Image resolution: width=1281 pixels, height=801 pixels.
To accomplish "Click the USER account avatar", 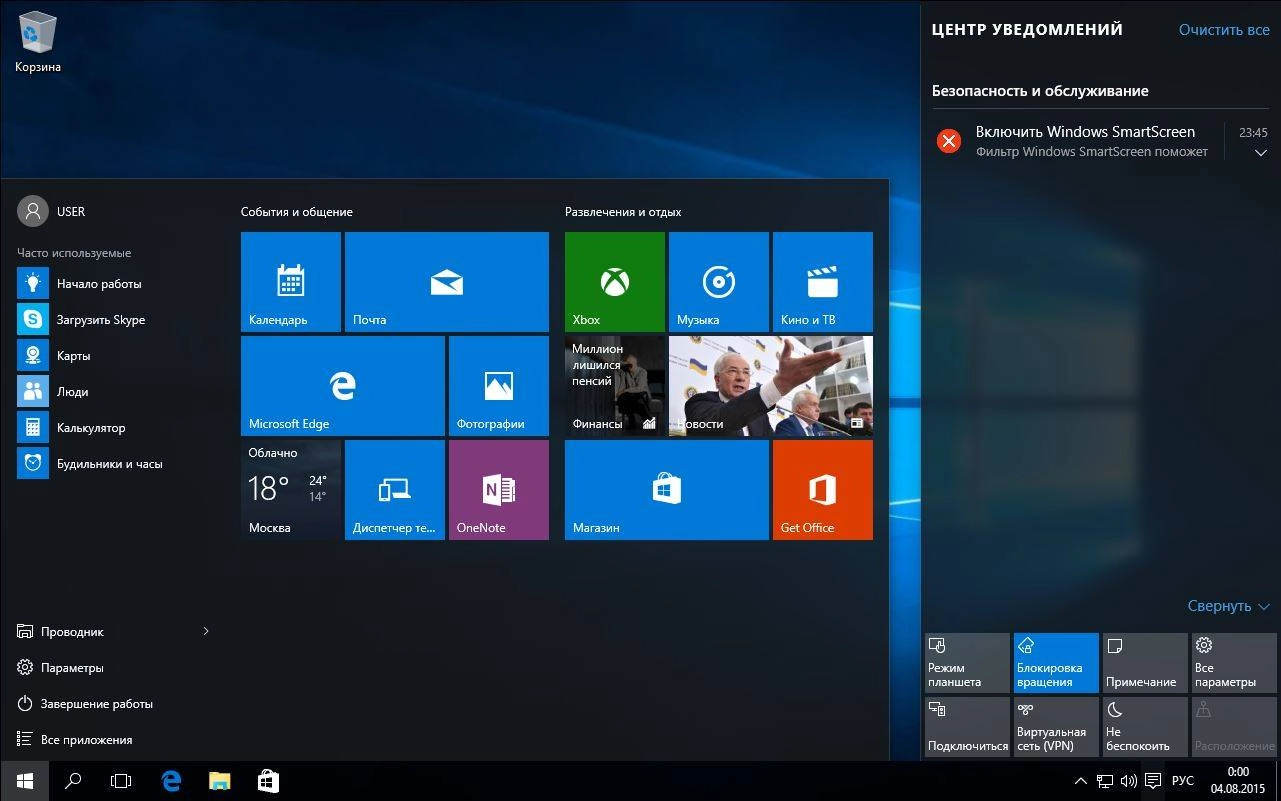I will 33,211.
